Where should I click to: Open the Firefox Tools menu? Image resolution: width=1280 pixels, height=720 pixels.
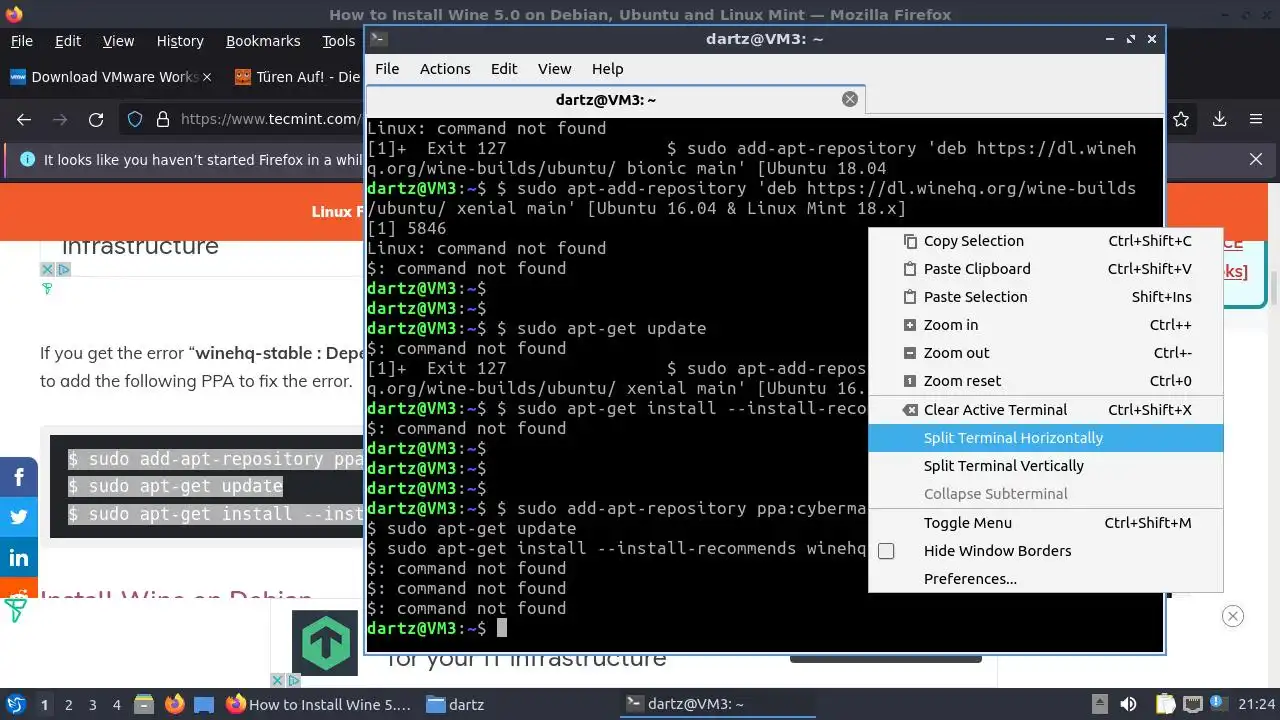(338, 41)
